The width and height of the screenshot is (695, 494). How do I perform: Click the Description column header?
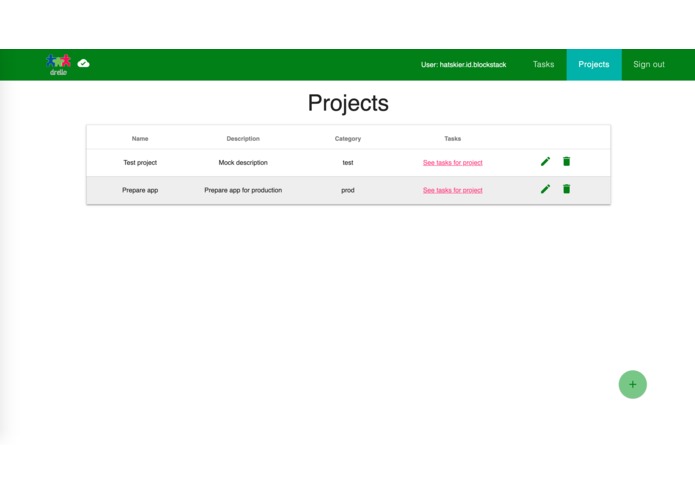point(243,139)
